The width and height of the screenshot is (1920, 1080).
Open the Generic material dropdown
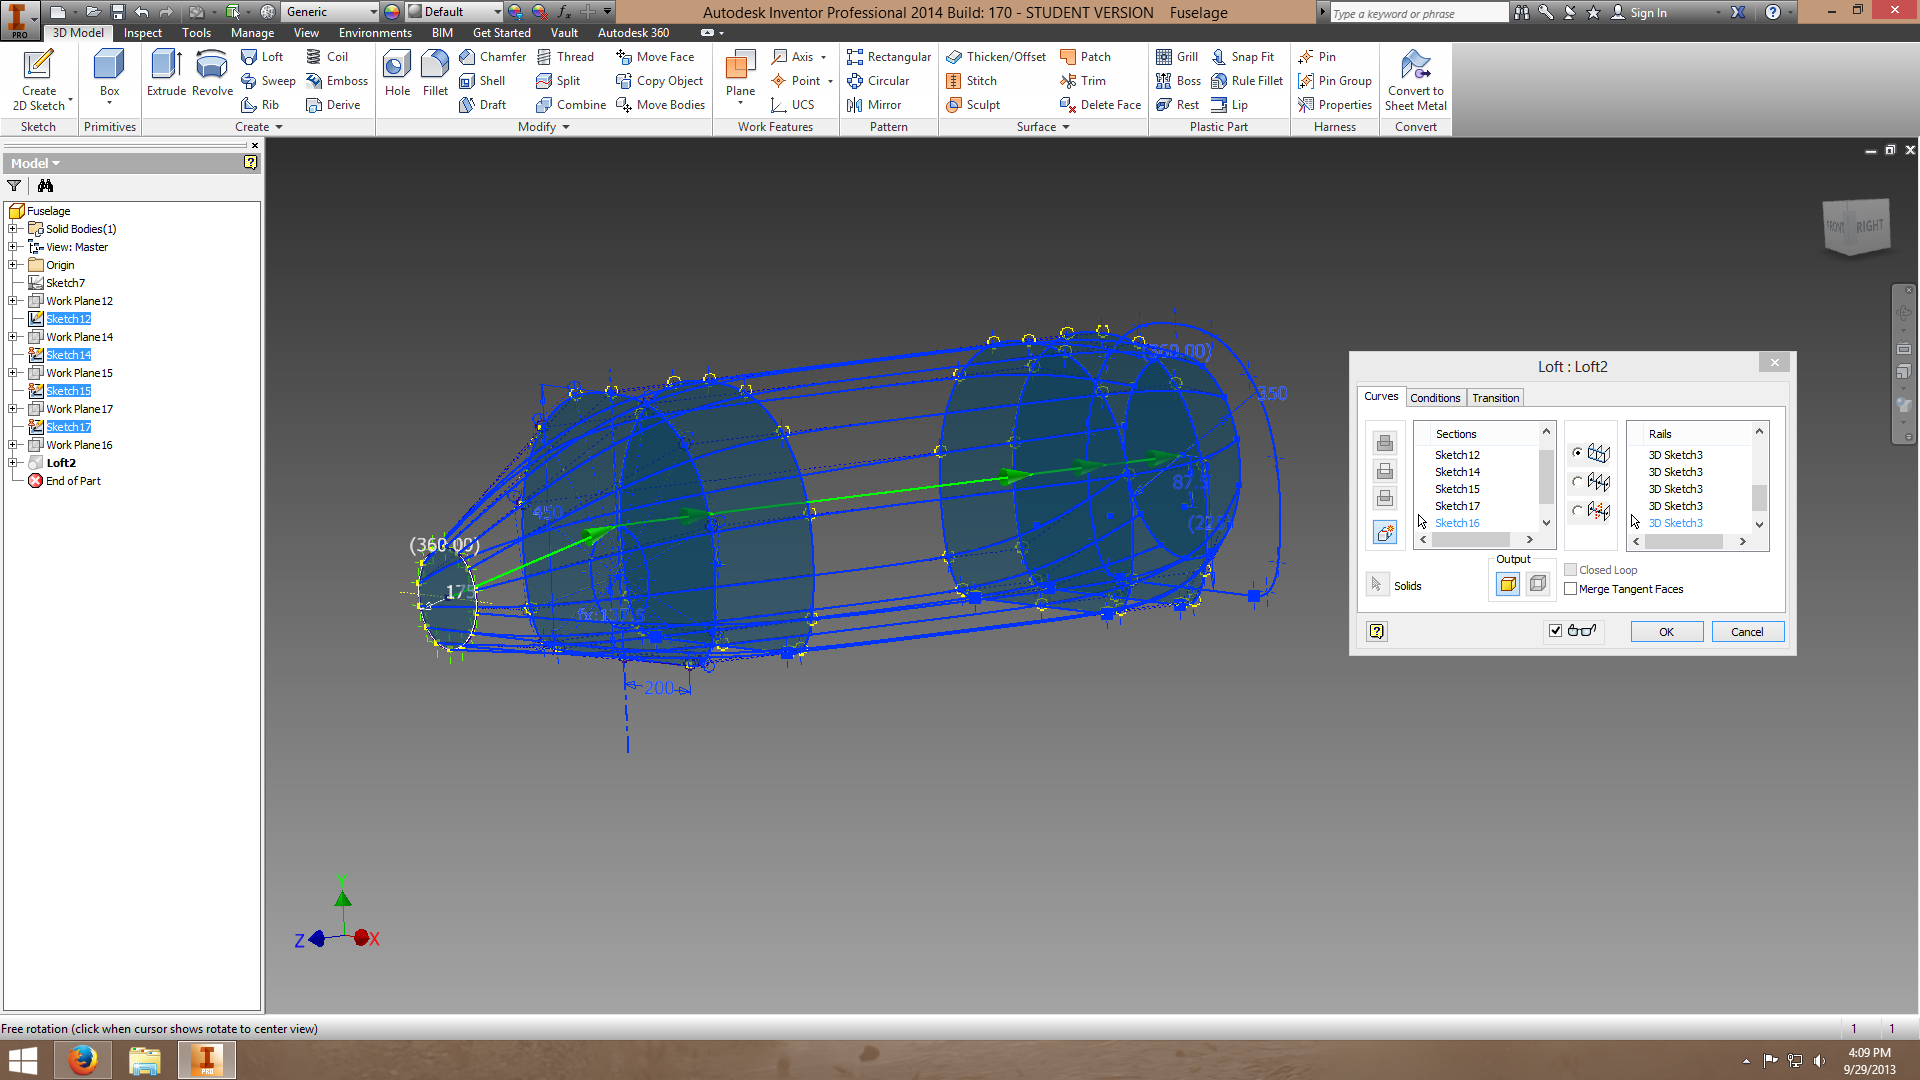(373, 12)
